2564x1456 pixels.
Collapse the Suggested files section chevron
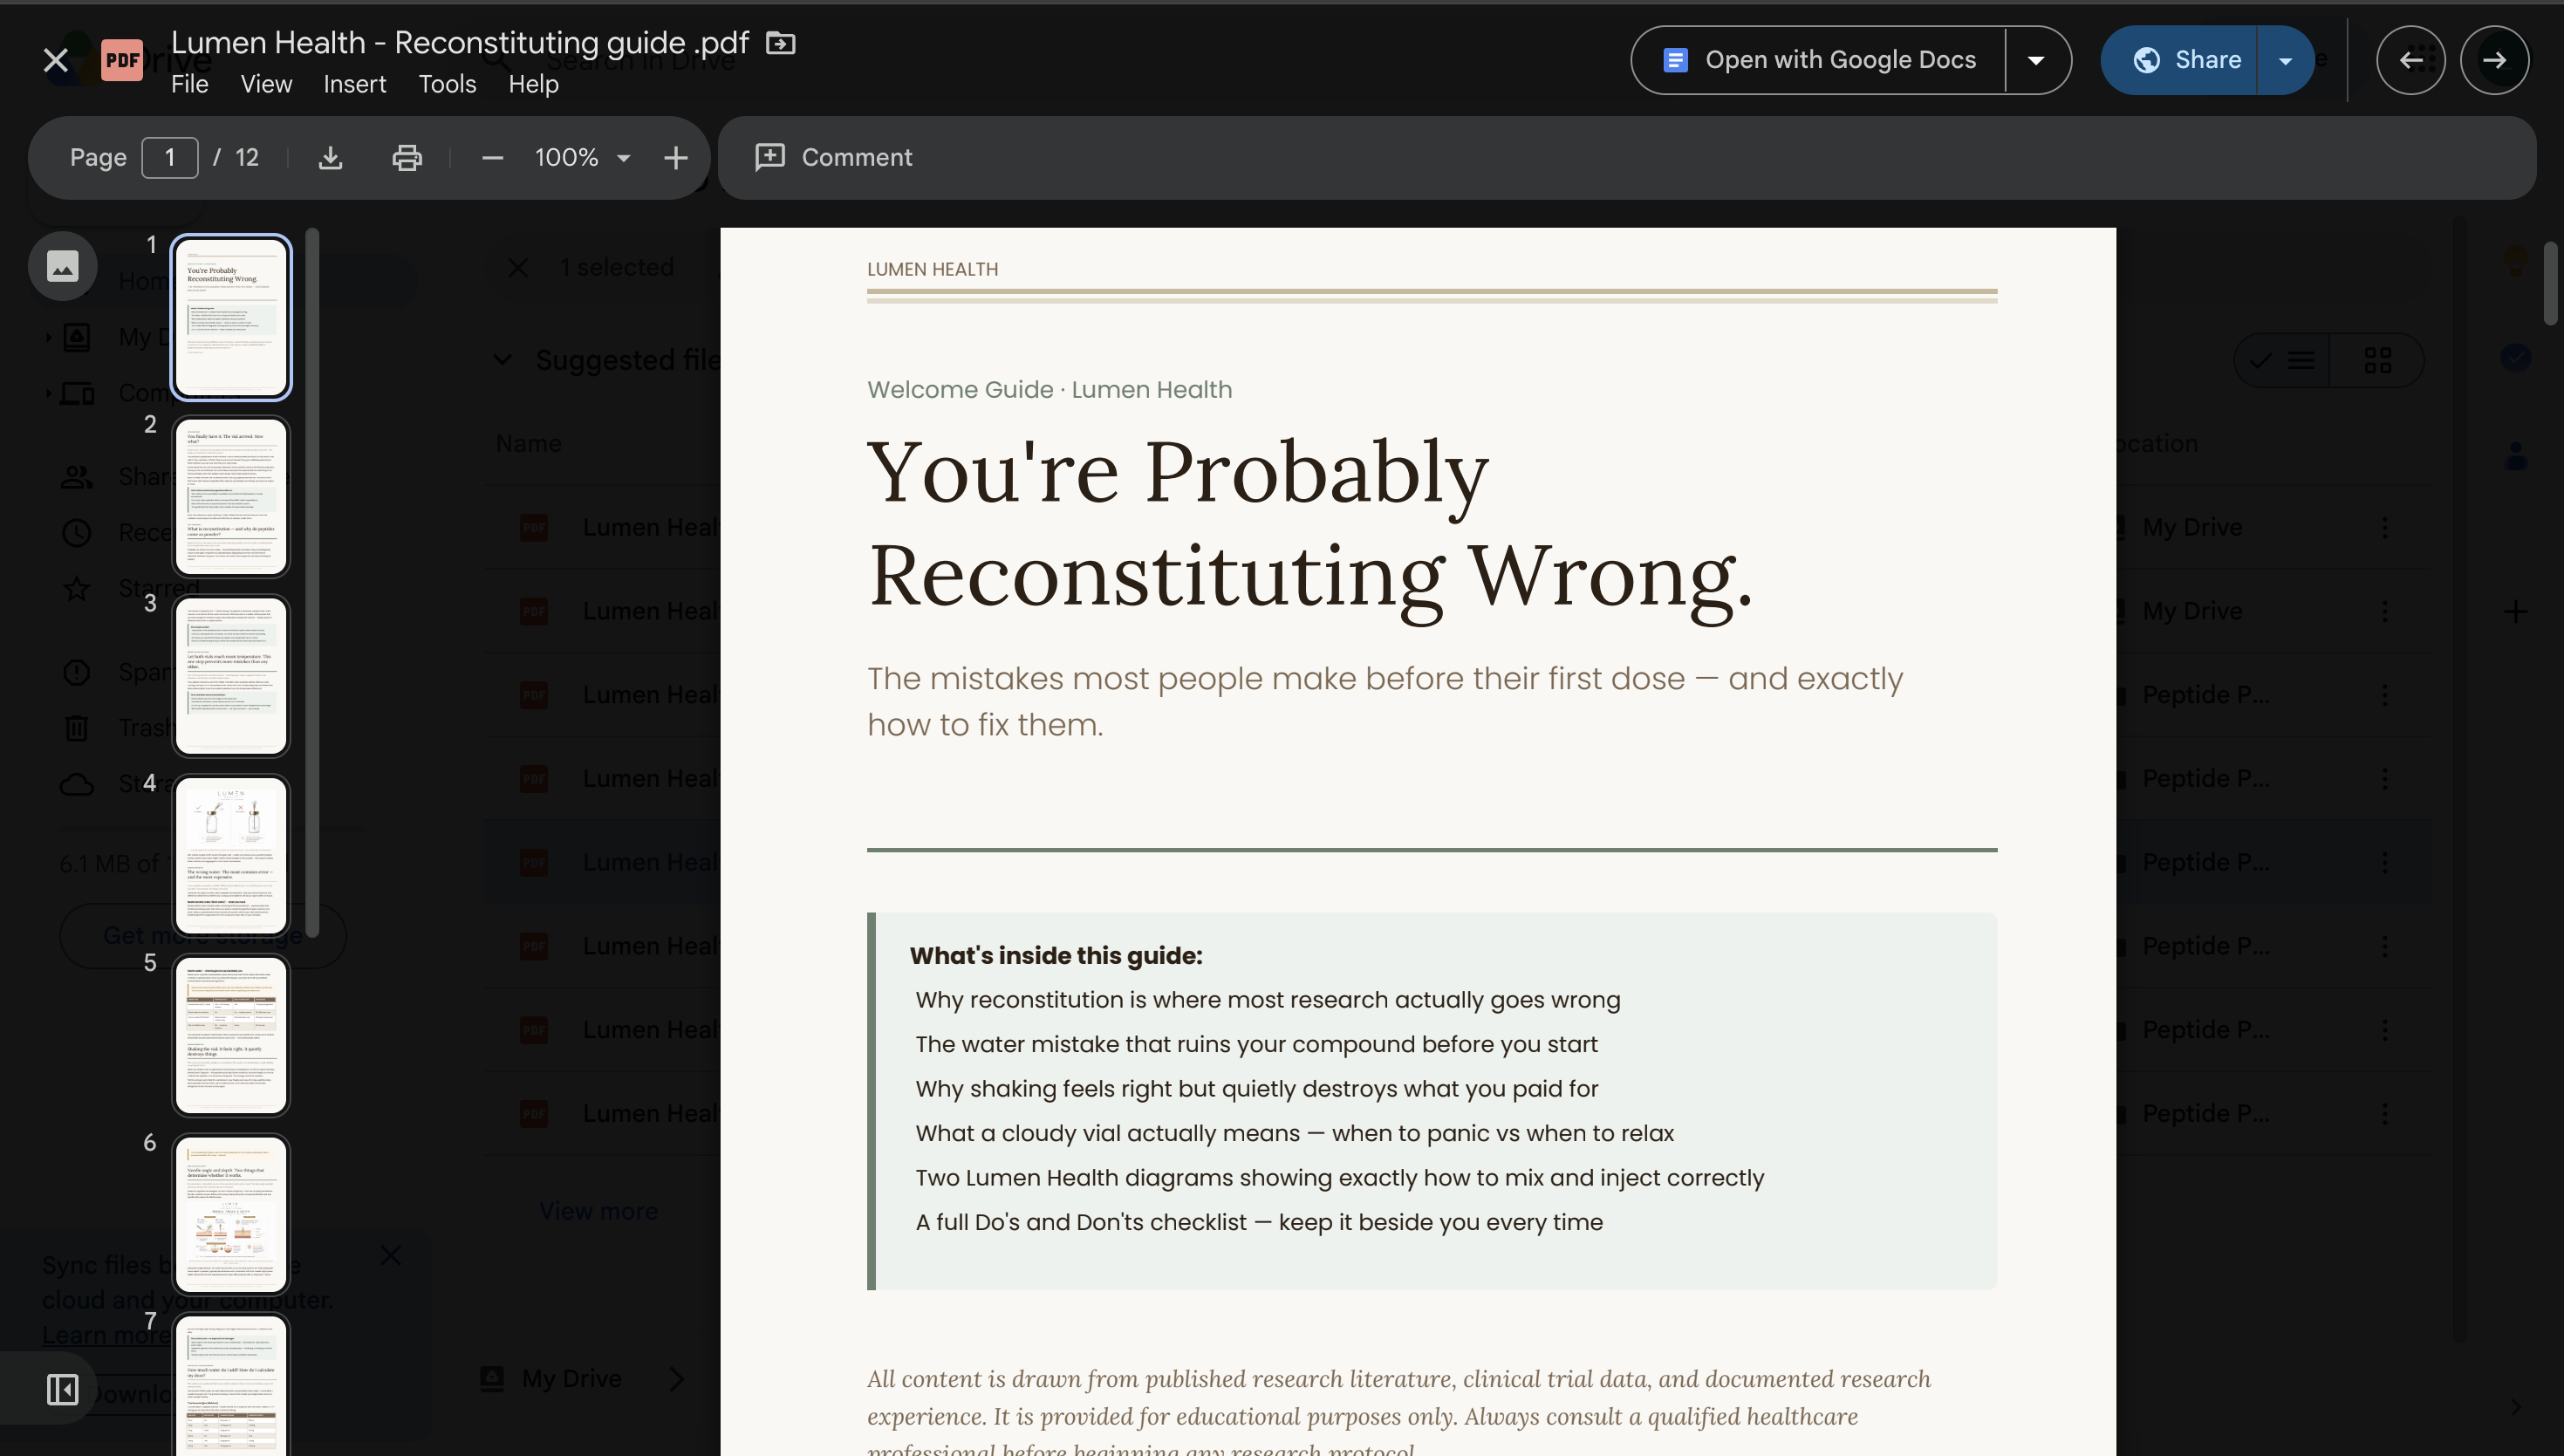(x=503, y=360)
